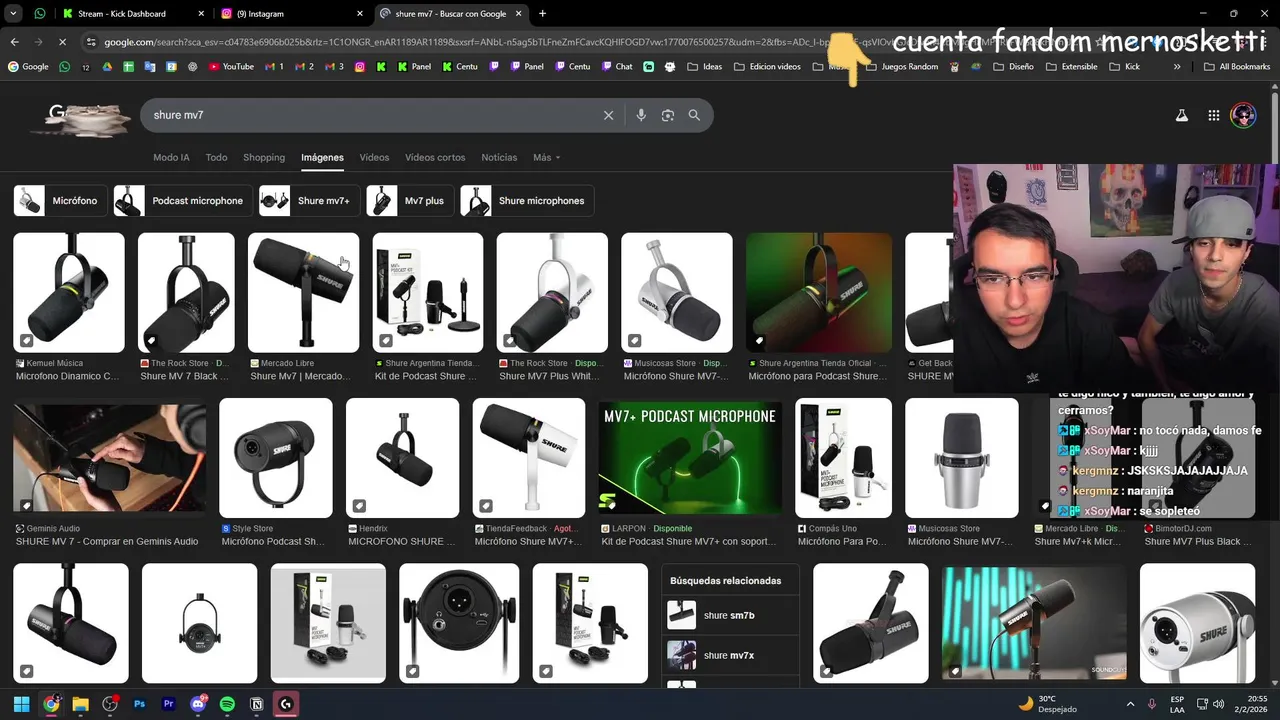Open Search Labs flask icon
The height and width of the screenshot is (720, 1280).
pos(1181,115)
